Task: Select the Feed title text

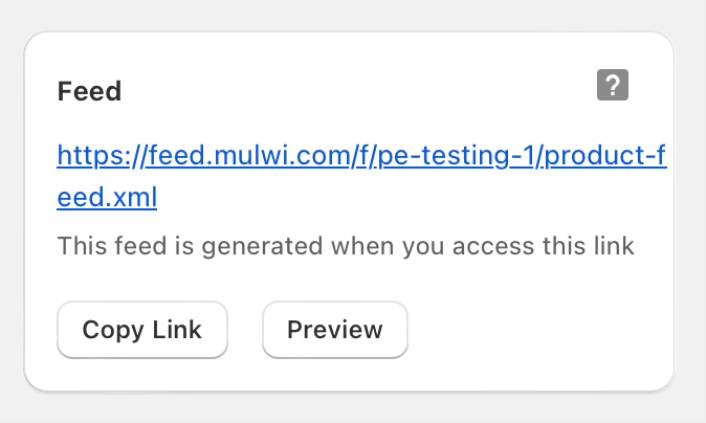Action: [x=89, y=92]
